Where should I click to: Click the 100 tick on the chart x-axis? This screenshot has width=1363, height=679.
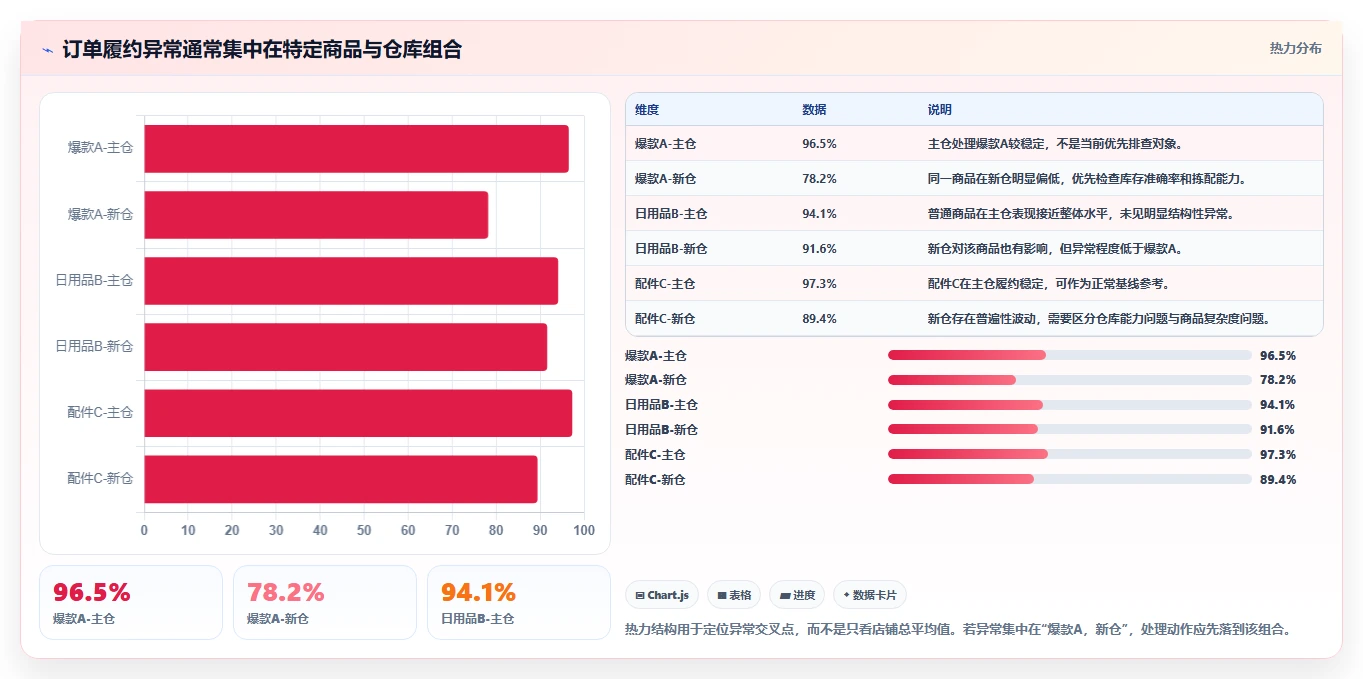[584, 530]
